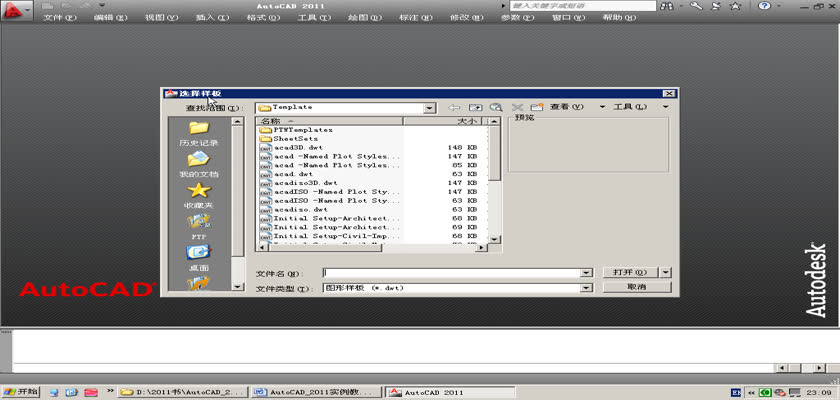Click in the 文件名 input field
Viewport: 840px width, 400px height.
[x=453, y=273]
